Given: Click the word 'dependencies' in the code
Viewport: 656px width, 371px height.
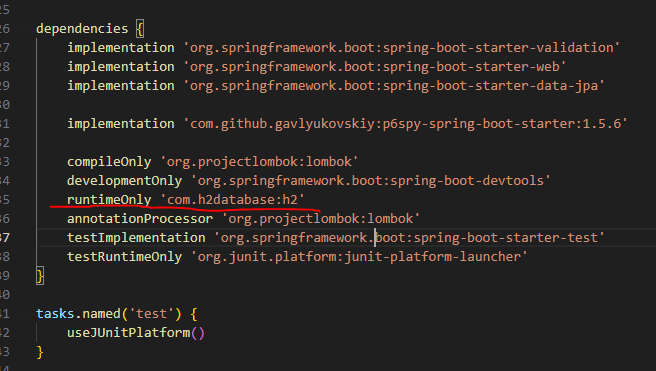Looking at the screenshot, I should click(x=82, y=28).
